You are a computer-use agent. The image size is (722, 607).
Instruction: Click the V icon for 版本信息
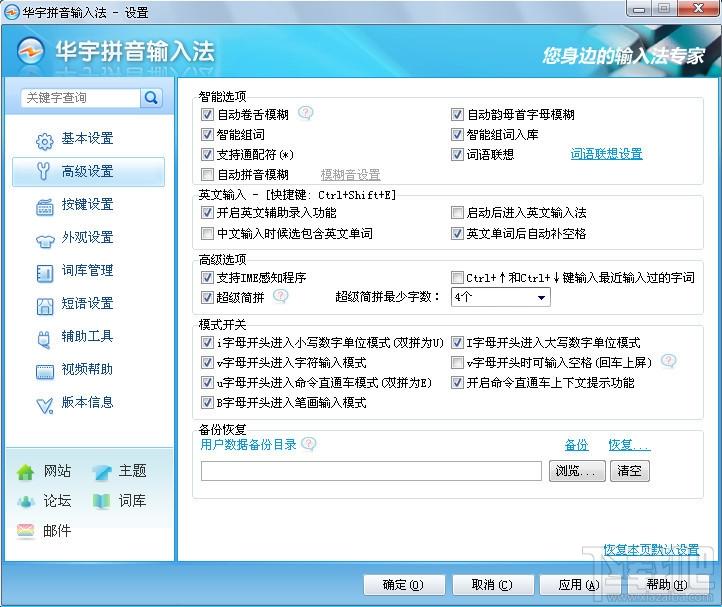[x=45, y=405]
